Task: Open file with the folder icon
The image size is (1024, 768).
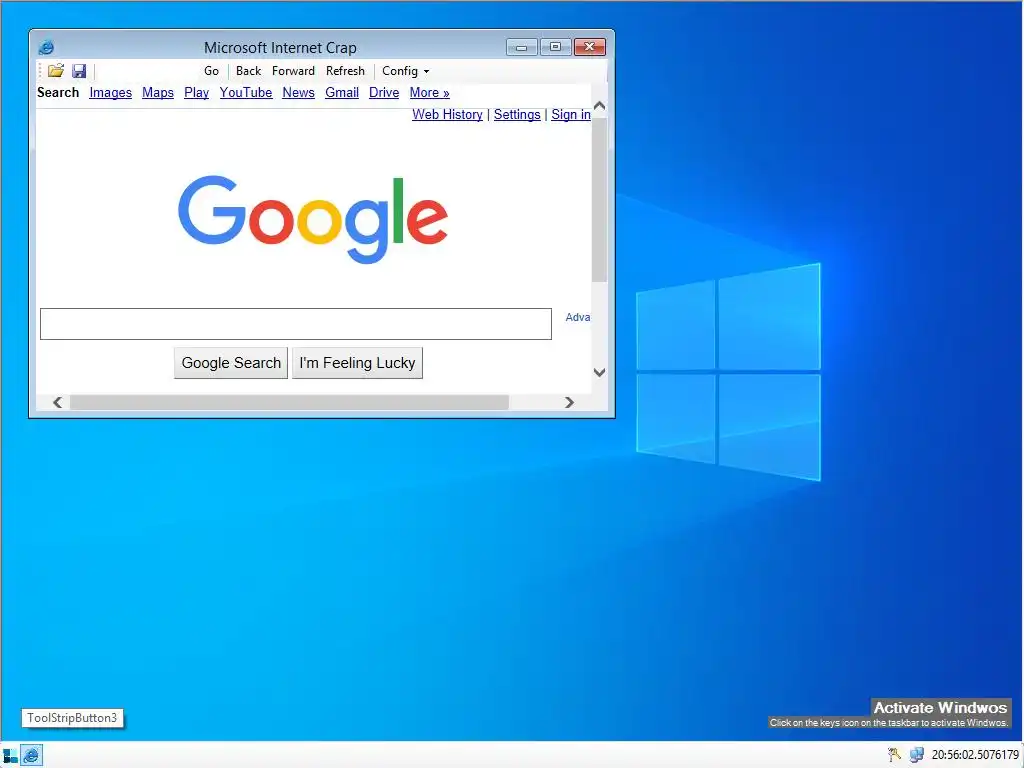Action: [56, 71]
